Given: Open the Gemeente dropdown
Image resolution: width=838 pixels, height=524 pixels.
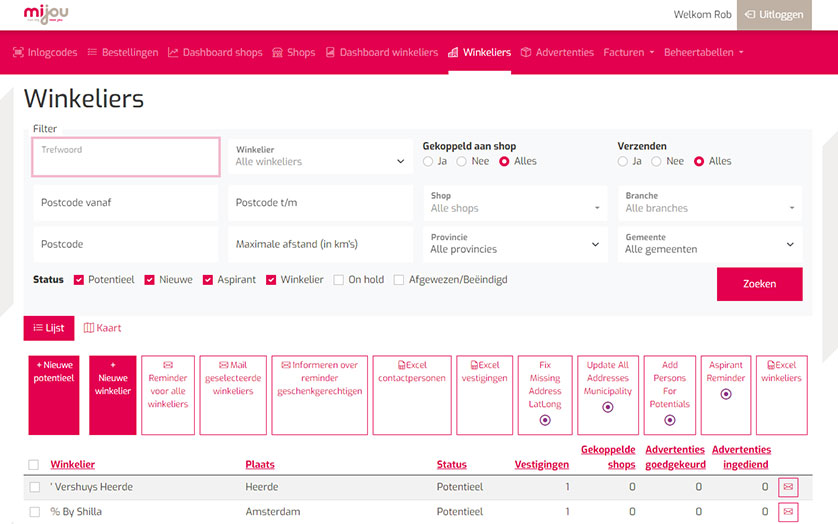Looking at the screenshot, I should [709, 244].
